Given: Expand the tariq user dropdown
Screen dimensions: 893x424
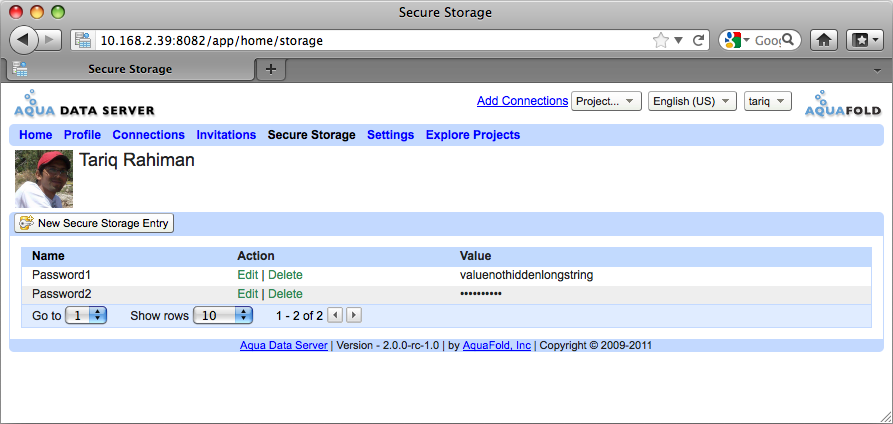Looking at the screenshot, I should pos(768,101).
